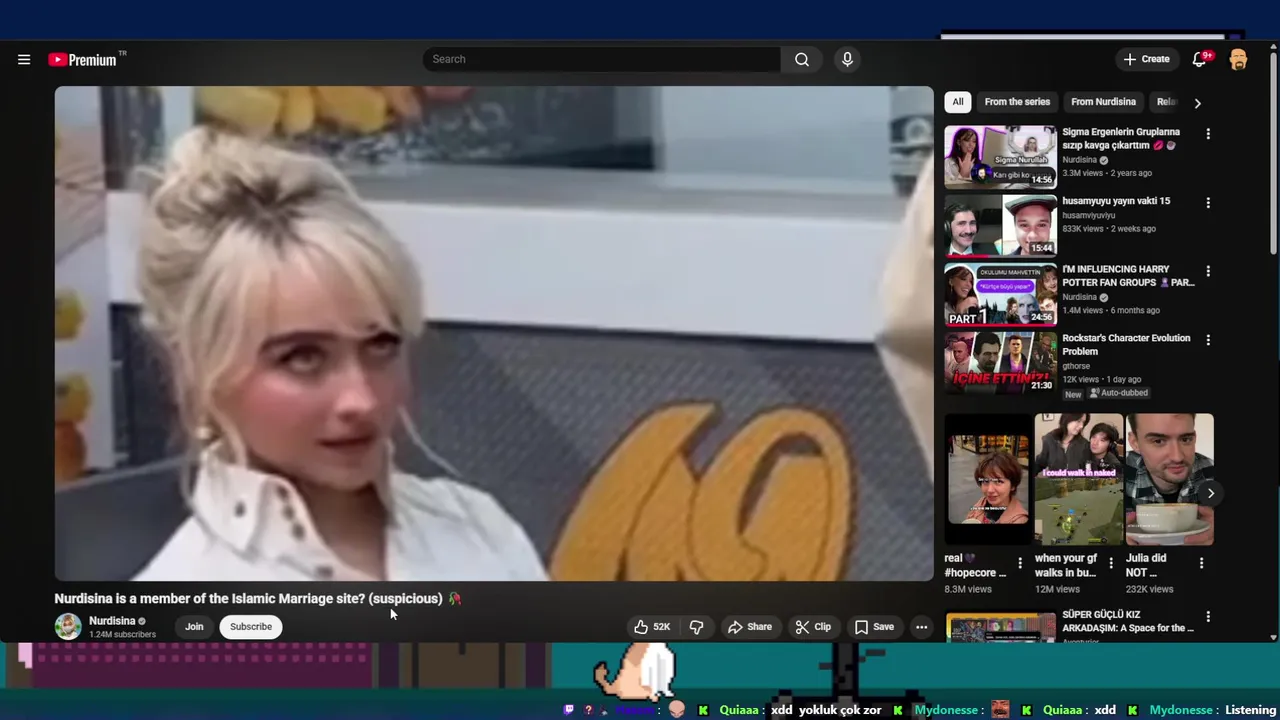Screen dimensions: 1280x720
Task: Share the video
Action: [750, 627]
